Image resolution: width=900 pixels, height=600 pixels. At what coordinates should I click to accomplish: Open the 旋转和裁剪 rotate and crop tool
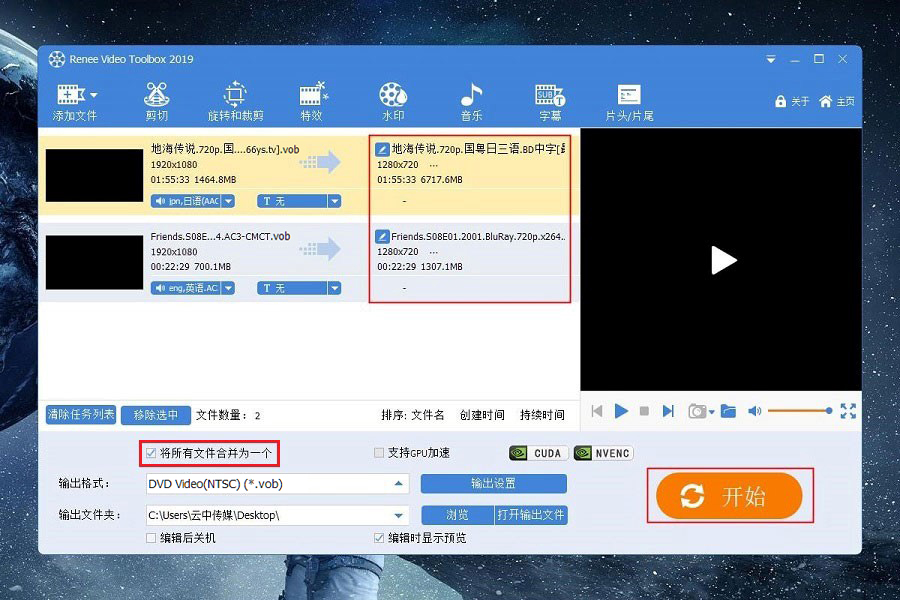pyautogui.click(x=235, y=102)
